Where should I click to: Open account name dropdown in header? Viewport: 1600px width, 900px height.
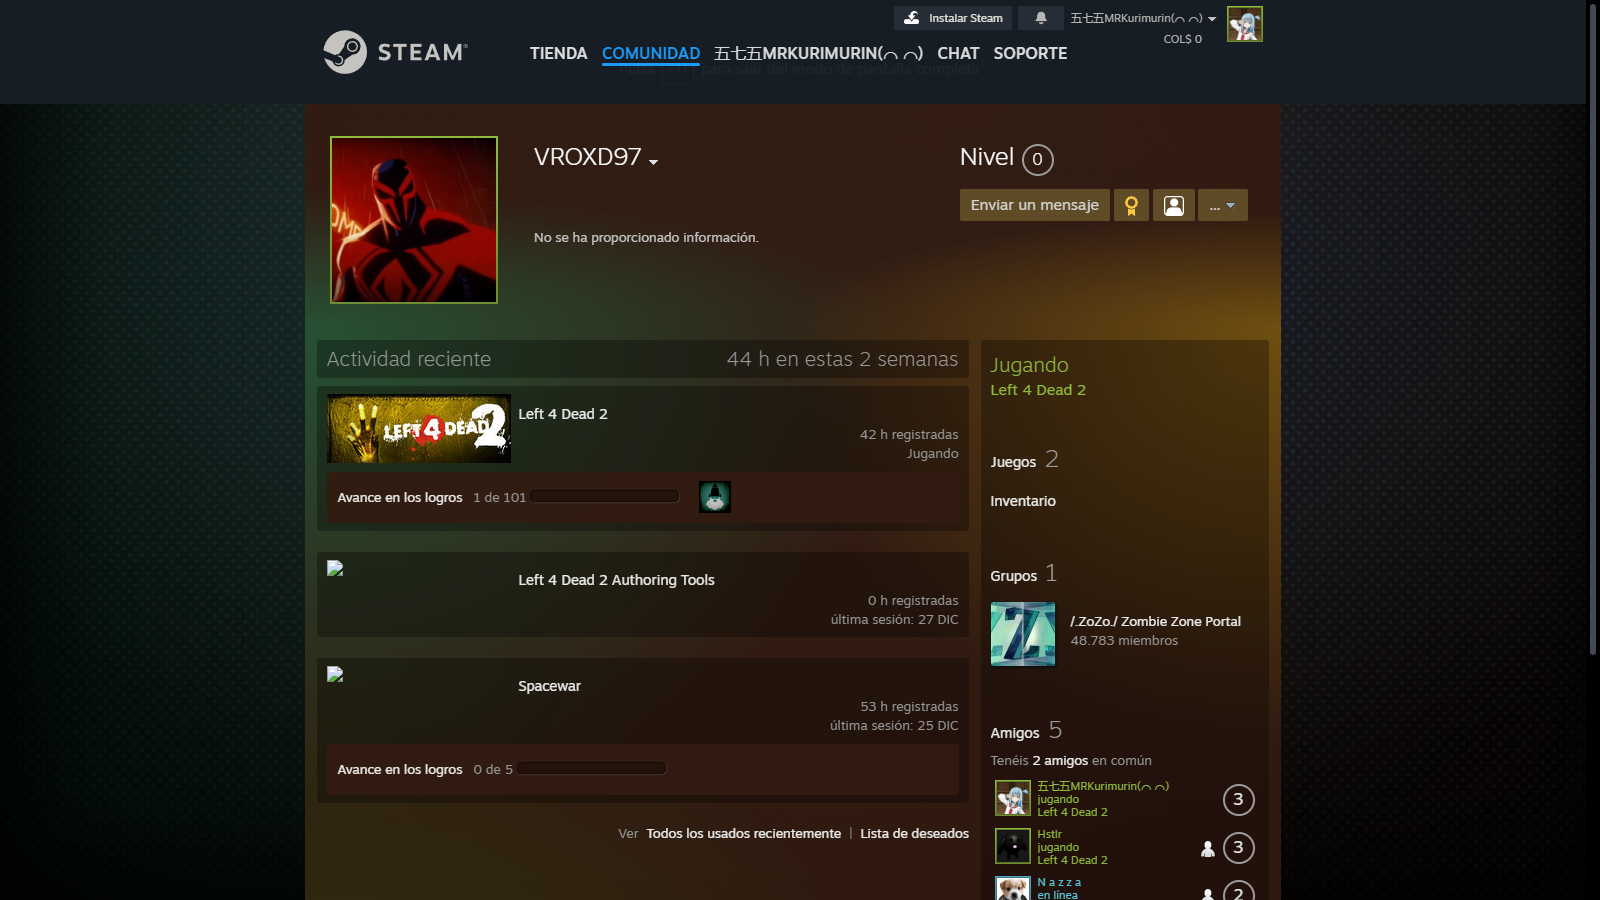(1143, 18)
